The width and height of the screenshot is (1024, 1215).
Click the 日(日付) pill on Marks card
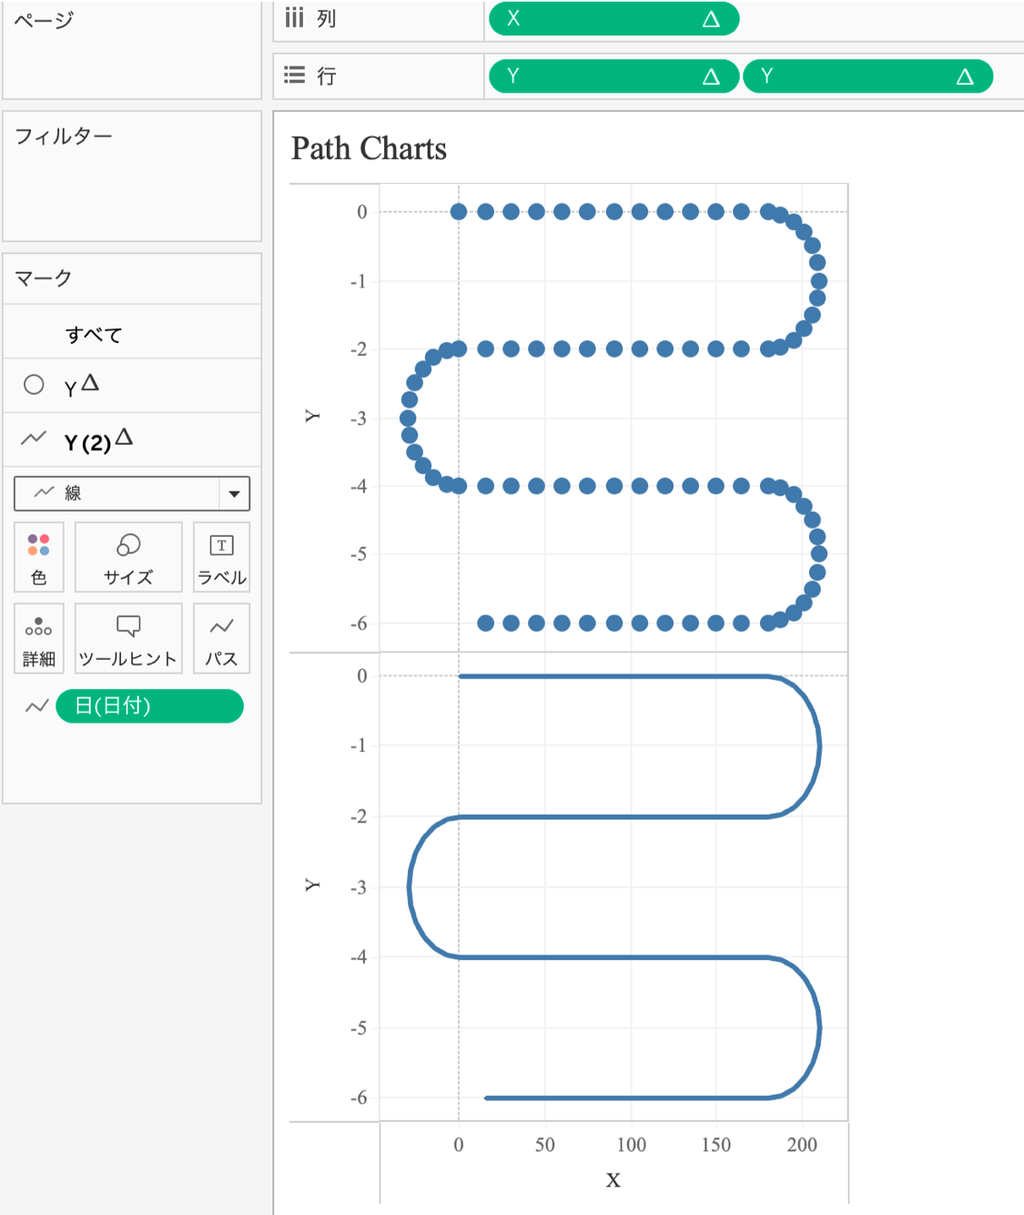coord(149,706)
